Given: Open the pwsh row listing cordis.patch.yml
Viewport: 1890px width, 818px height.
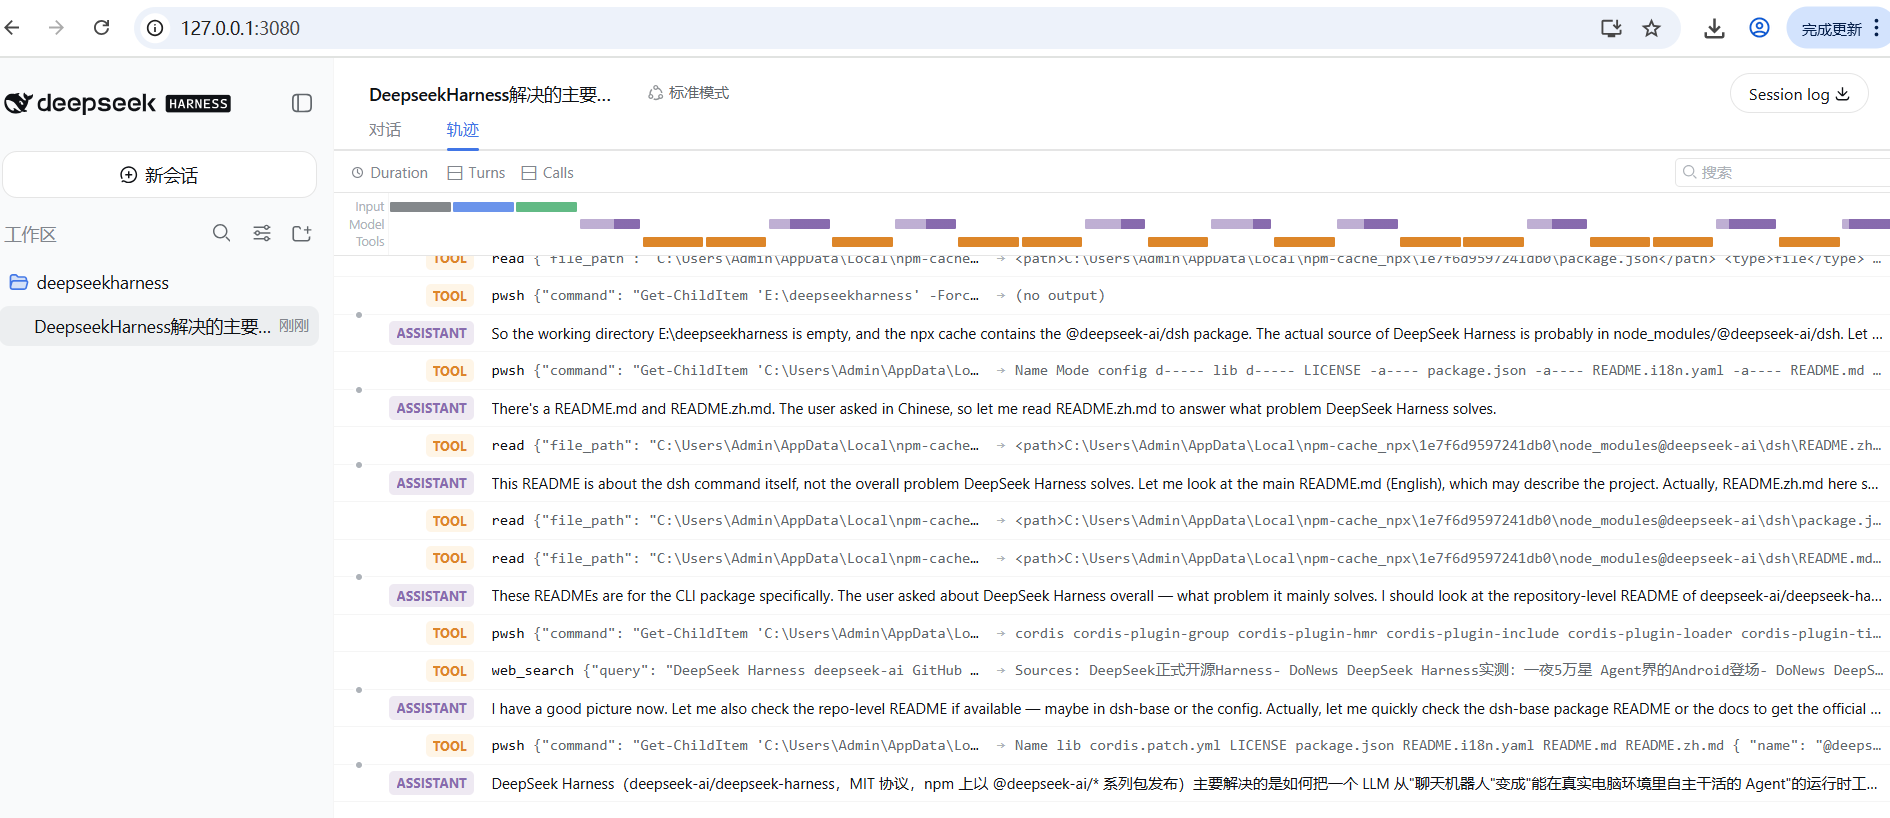Looking at the screenshot, I should coord(1112,746).
